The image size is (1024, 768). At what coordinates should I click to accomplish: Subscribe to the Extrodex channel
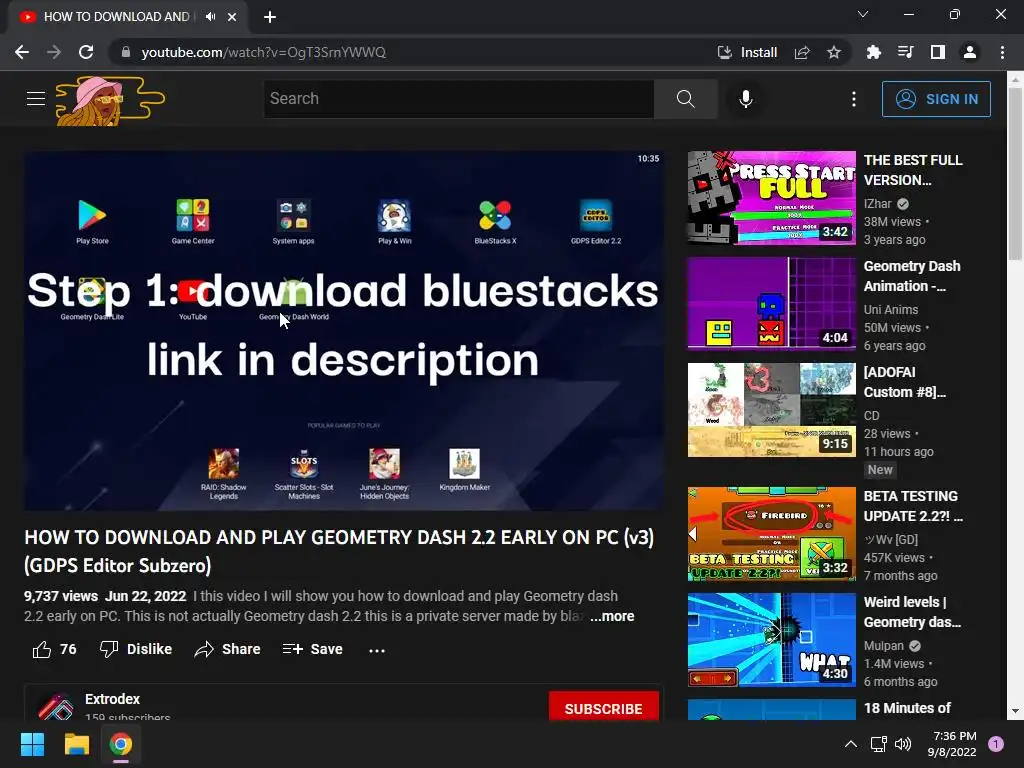pos(603,708)
